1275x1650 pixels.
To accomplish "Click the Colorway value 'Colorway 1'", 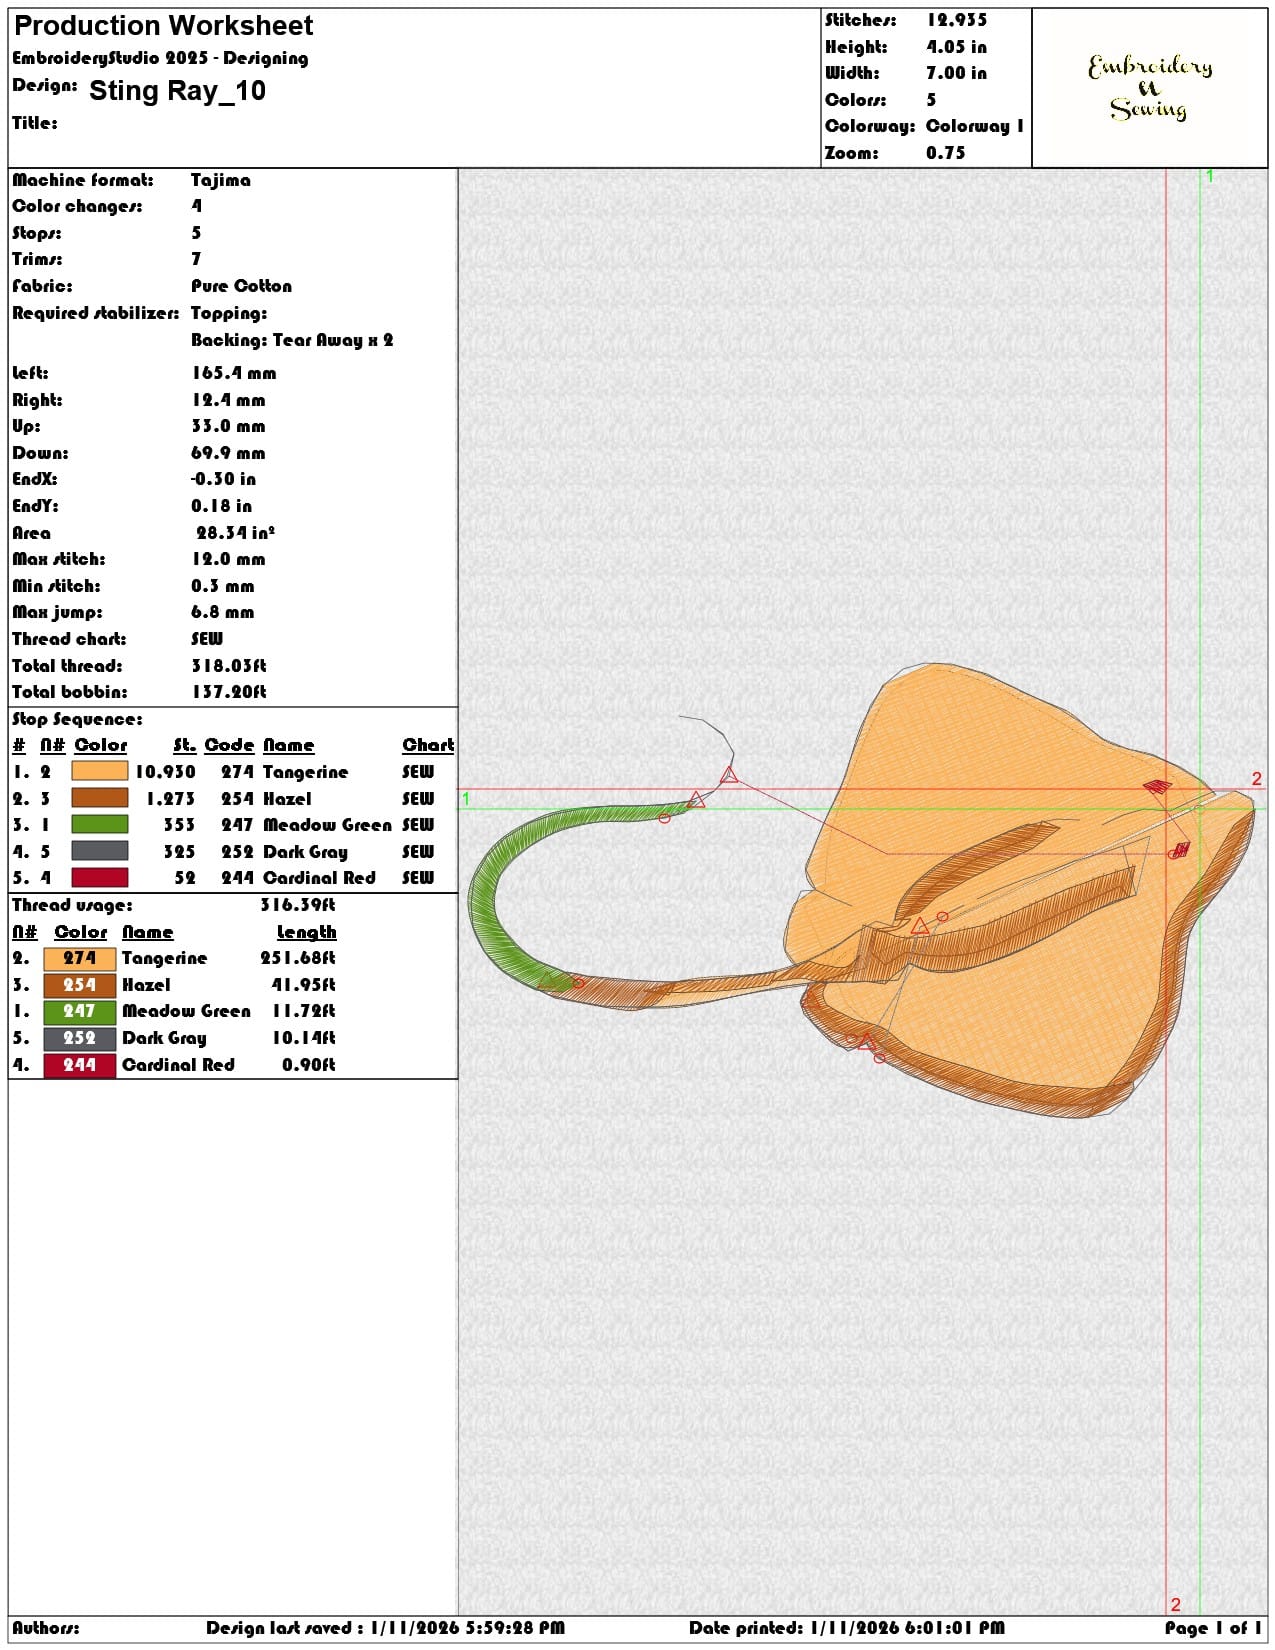I will tap(975, 126).
